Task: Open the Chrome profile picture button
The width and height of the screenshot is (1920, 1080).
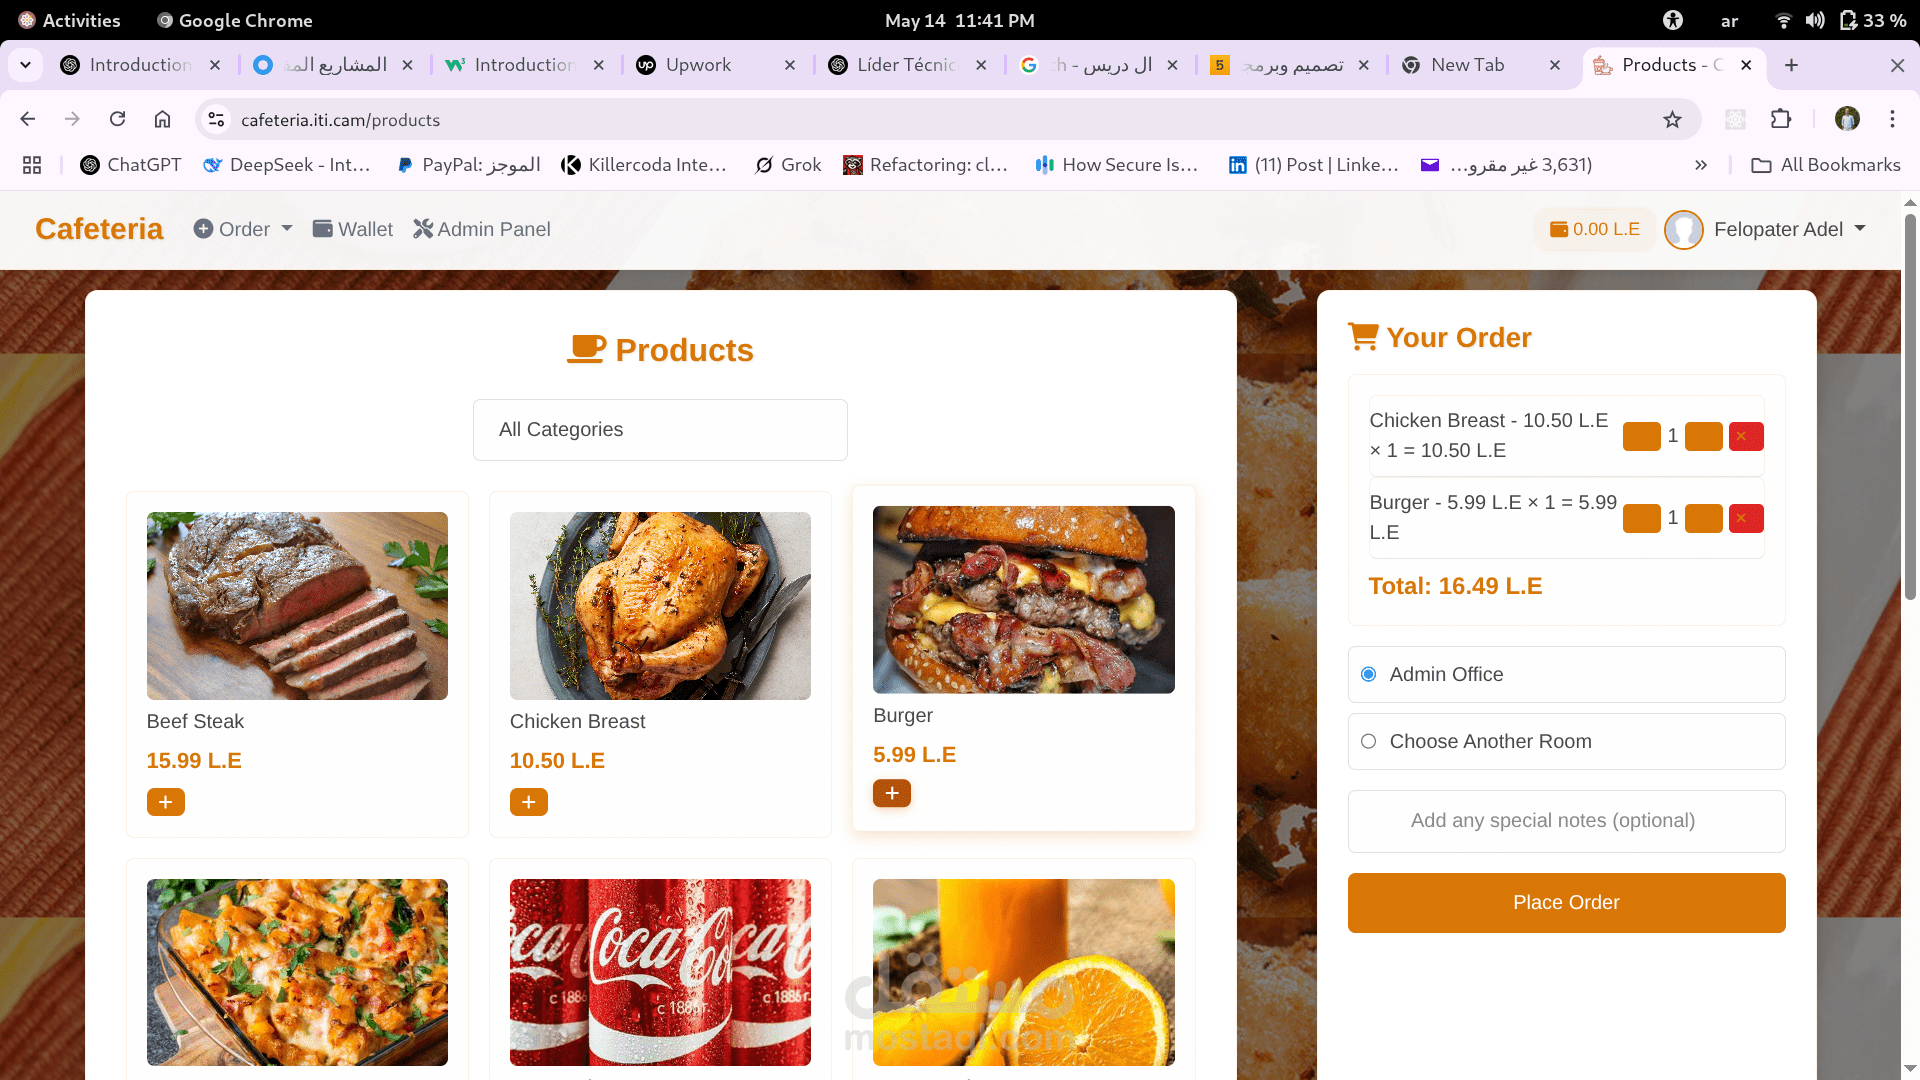Action: 1847,120
